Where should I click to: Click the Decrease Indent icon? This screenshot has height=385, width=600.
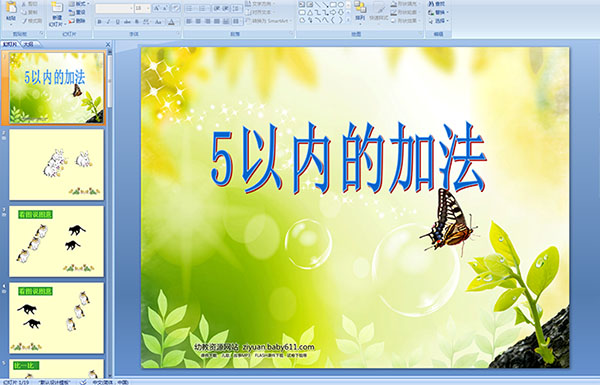click(217, 8)
